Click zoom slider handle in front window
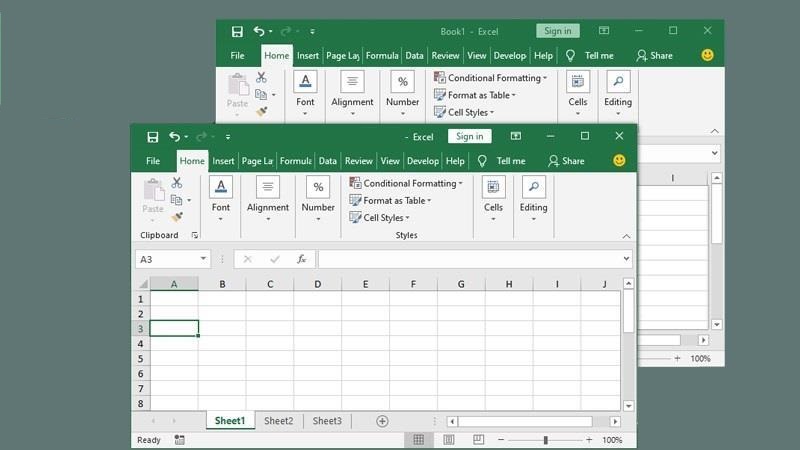800x450 pixels. (x=545, y=440)
